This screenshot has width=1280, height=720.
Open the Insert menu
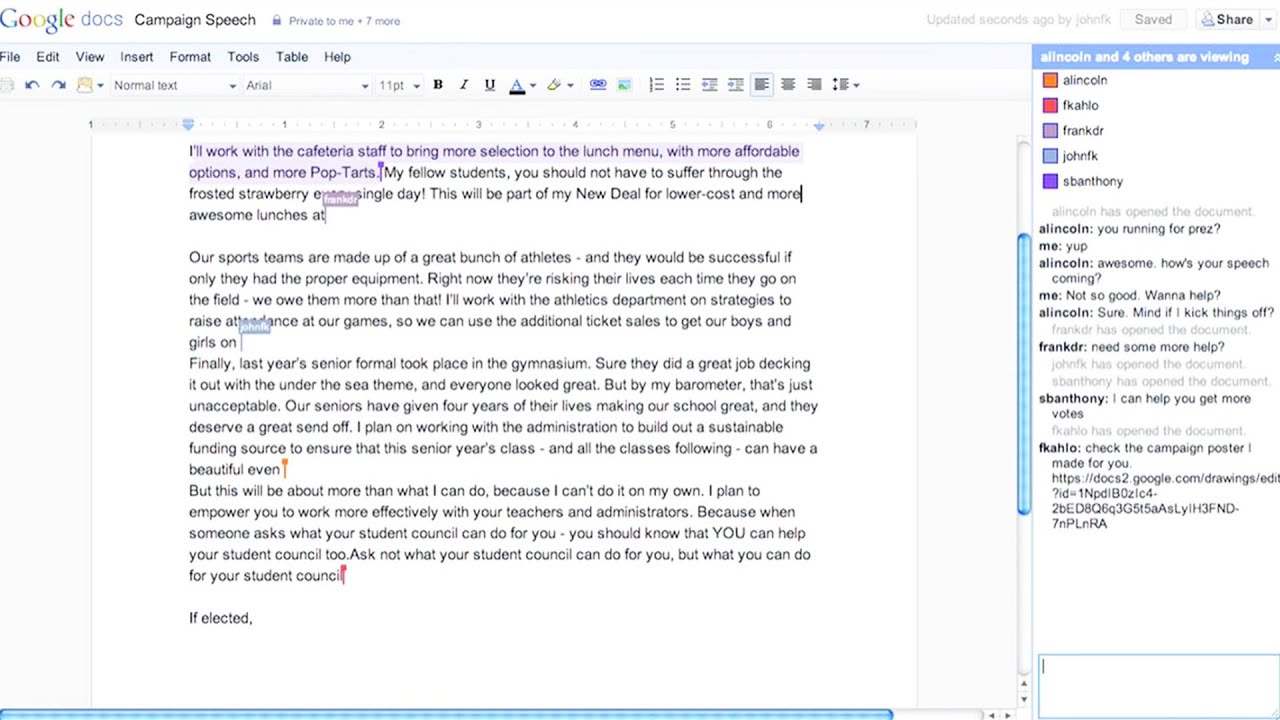(x=137, y=57)
